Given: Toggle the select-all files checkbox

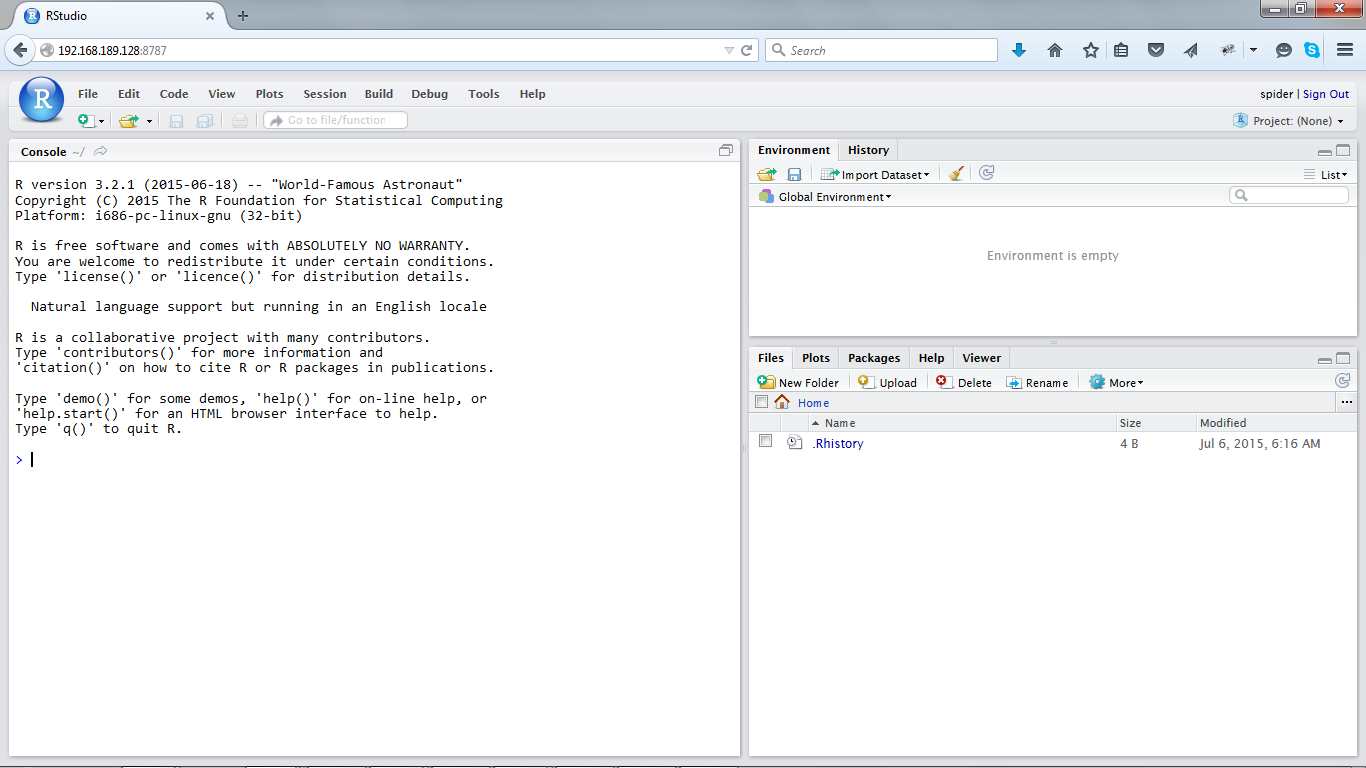Looking at the screenshot, I should click(762, 402).
